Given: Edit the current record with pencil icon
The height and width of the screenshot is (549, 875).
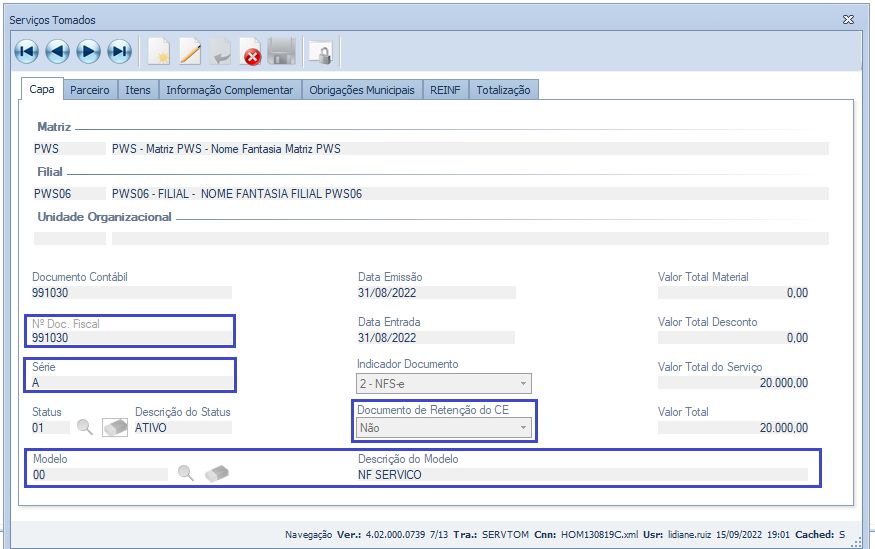Looking at the screenshot, I should [x=189, y=51].
